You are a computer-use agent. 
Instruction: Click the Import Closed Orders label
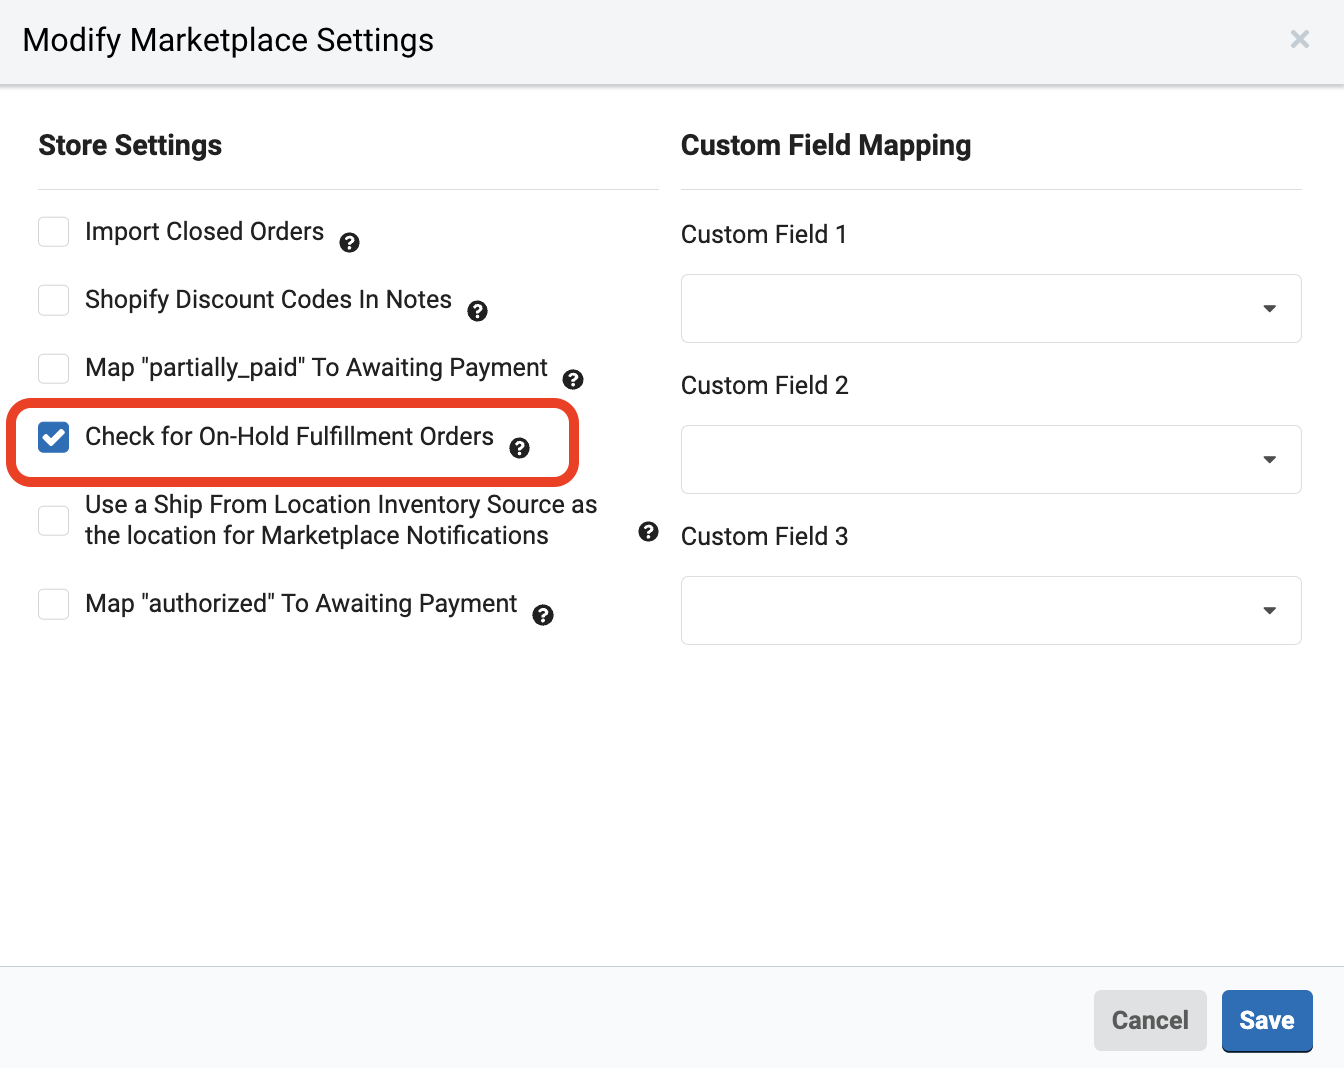204,232
